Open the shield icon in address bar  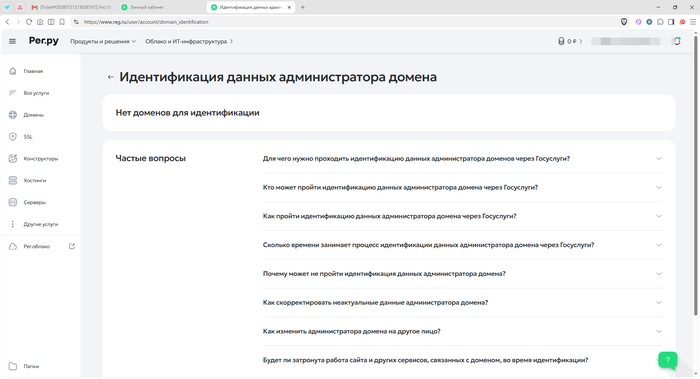[x=624, y=22]
